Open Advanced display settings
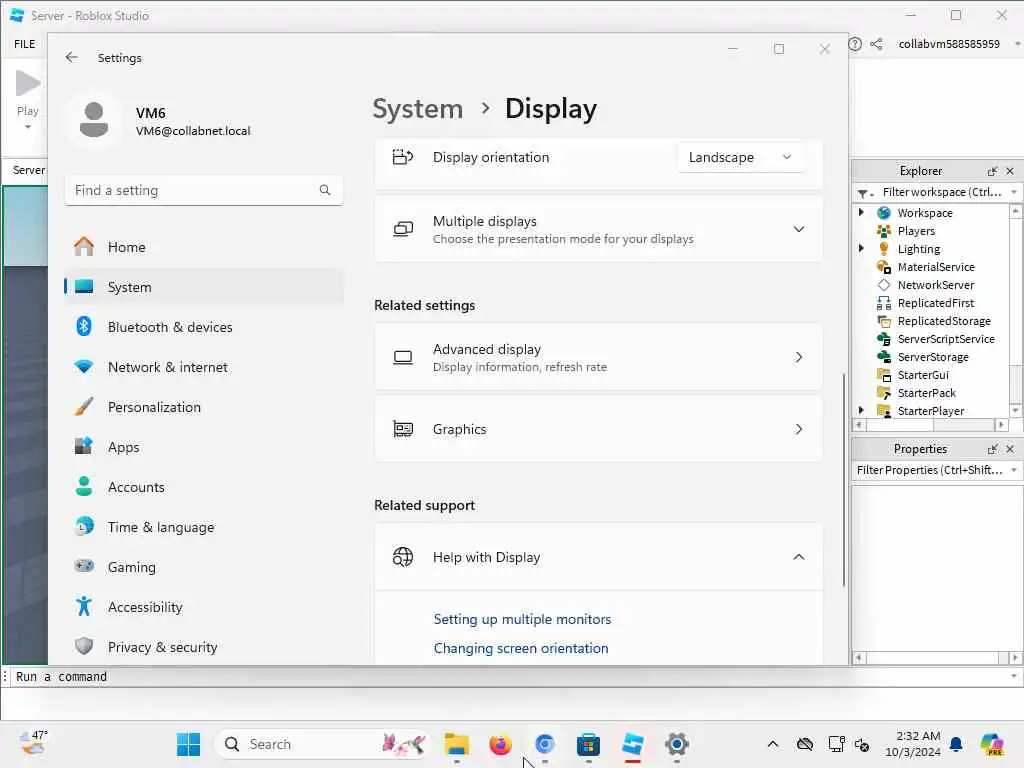This screenshot has height=768, width=1024. pyautogui.click(x=598, y=357)
